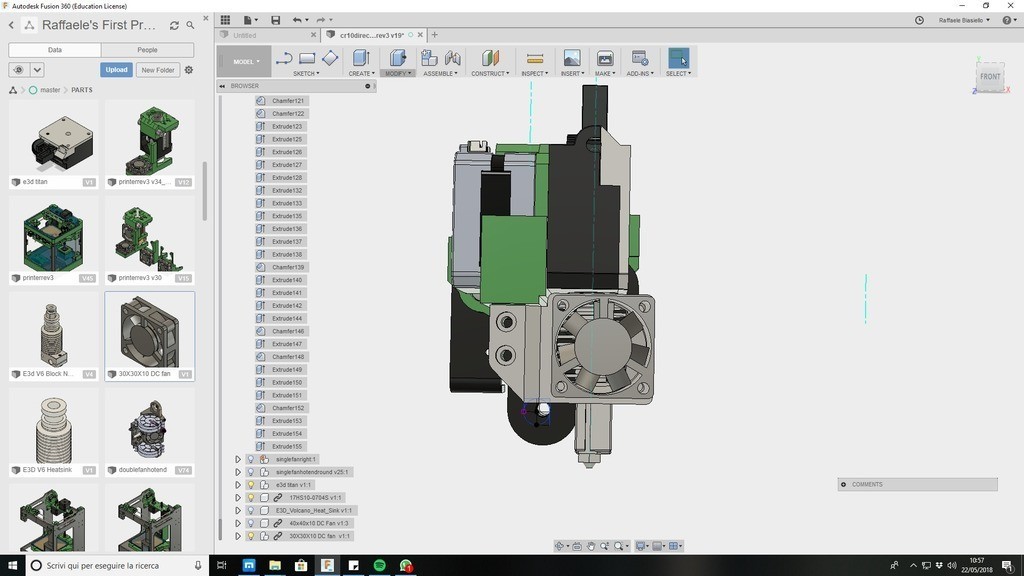Viewport: 1024px width, 576px height.
Task: Click the new tab plus button
Action: 434,35
